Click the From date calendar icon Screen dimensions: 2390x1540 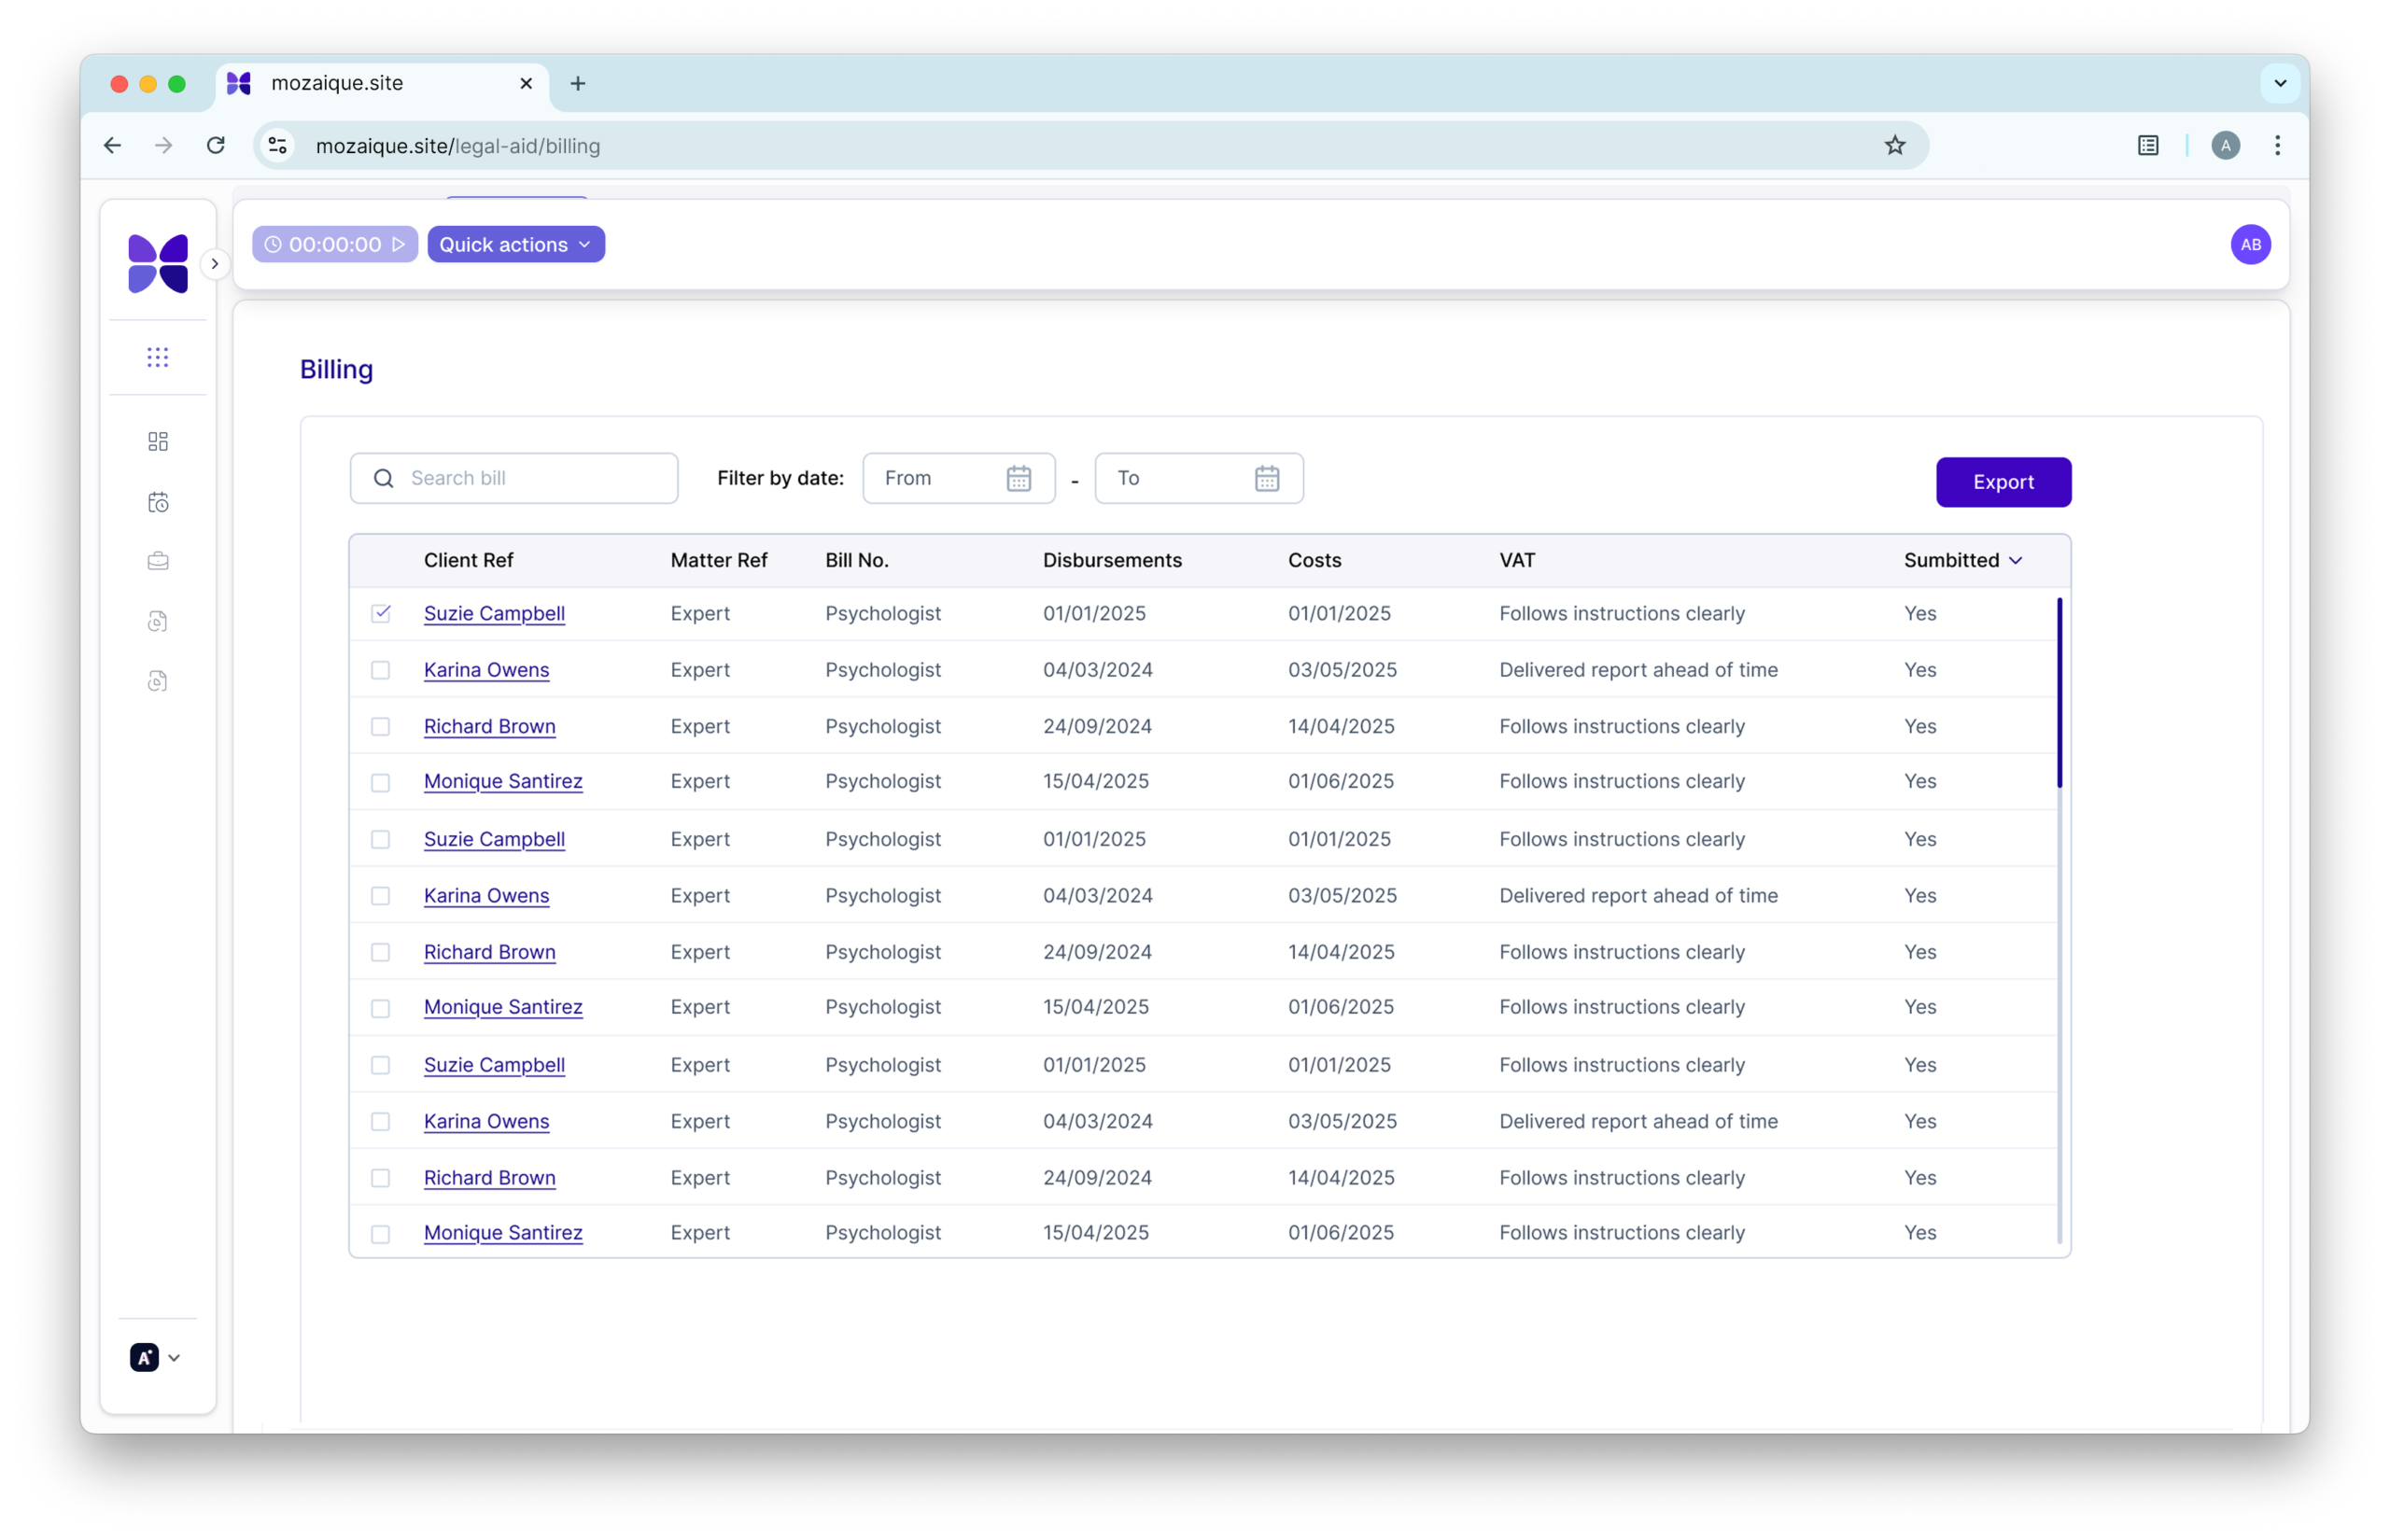tap(1018, 478)
